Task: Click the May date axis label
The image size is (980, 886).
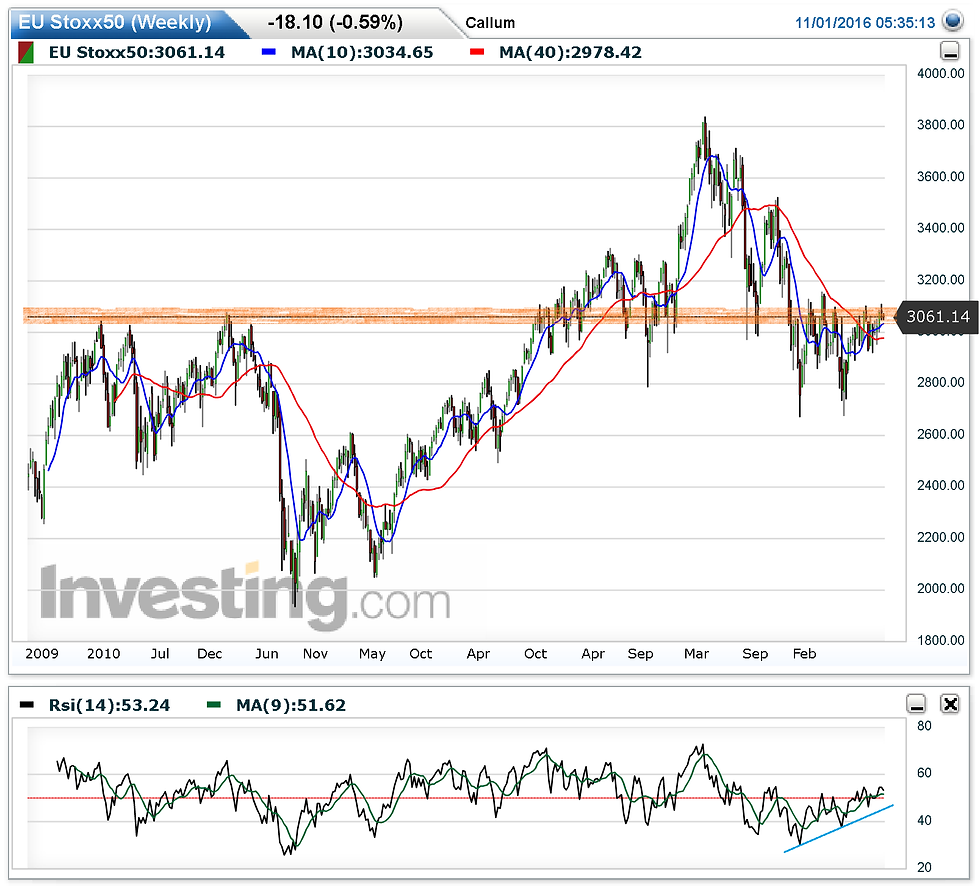Action: (x=372, y=654)
